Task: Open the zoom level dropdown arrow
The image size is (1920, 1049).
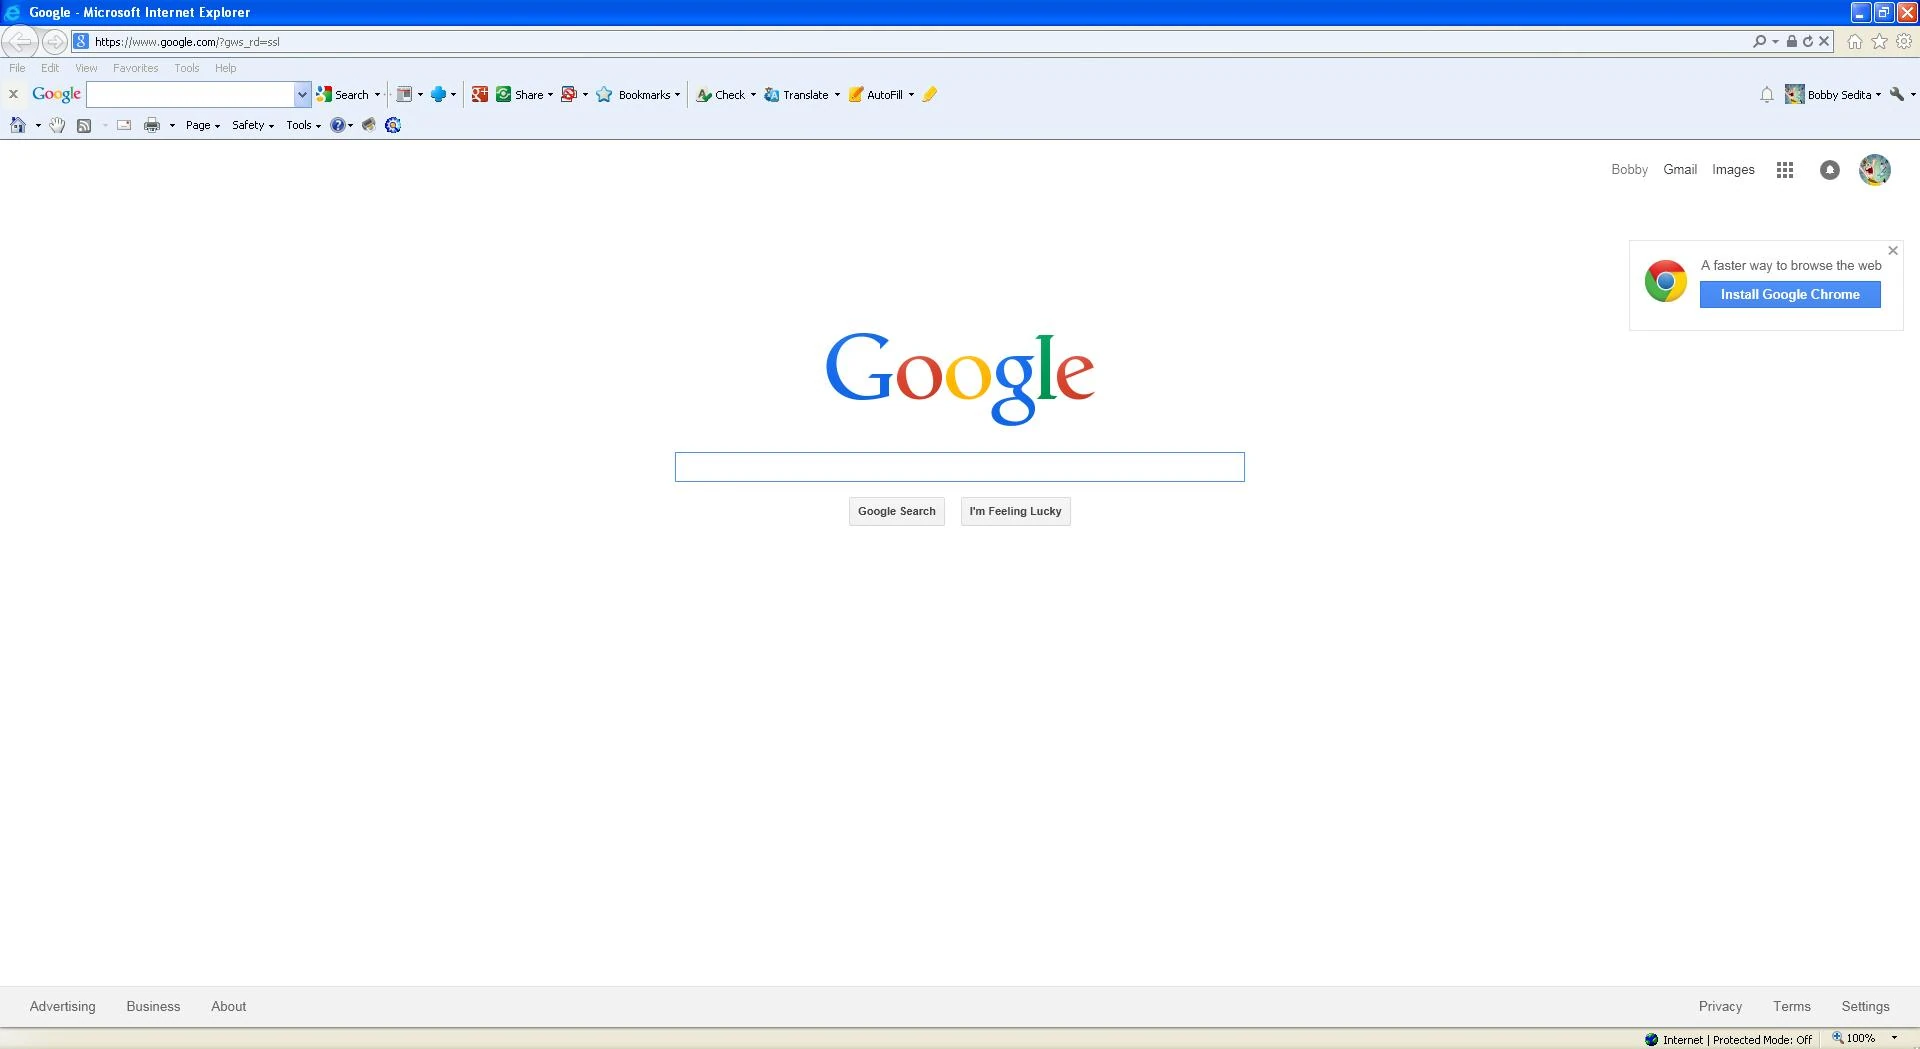Action: click(x=1894, y=1038)
